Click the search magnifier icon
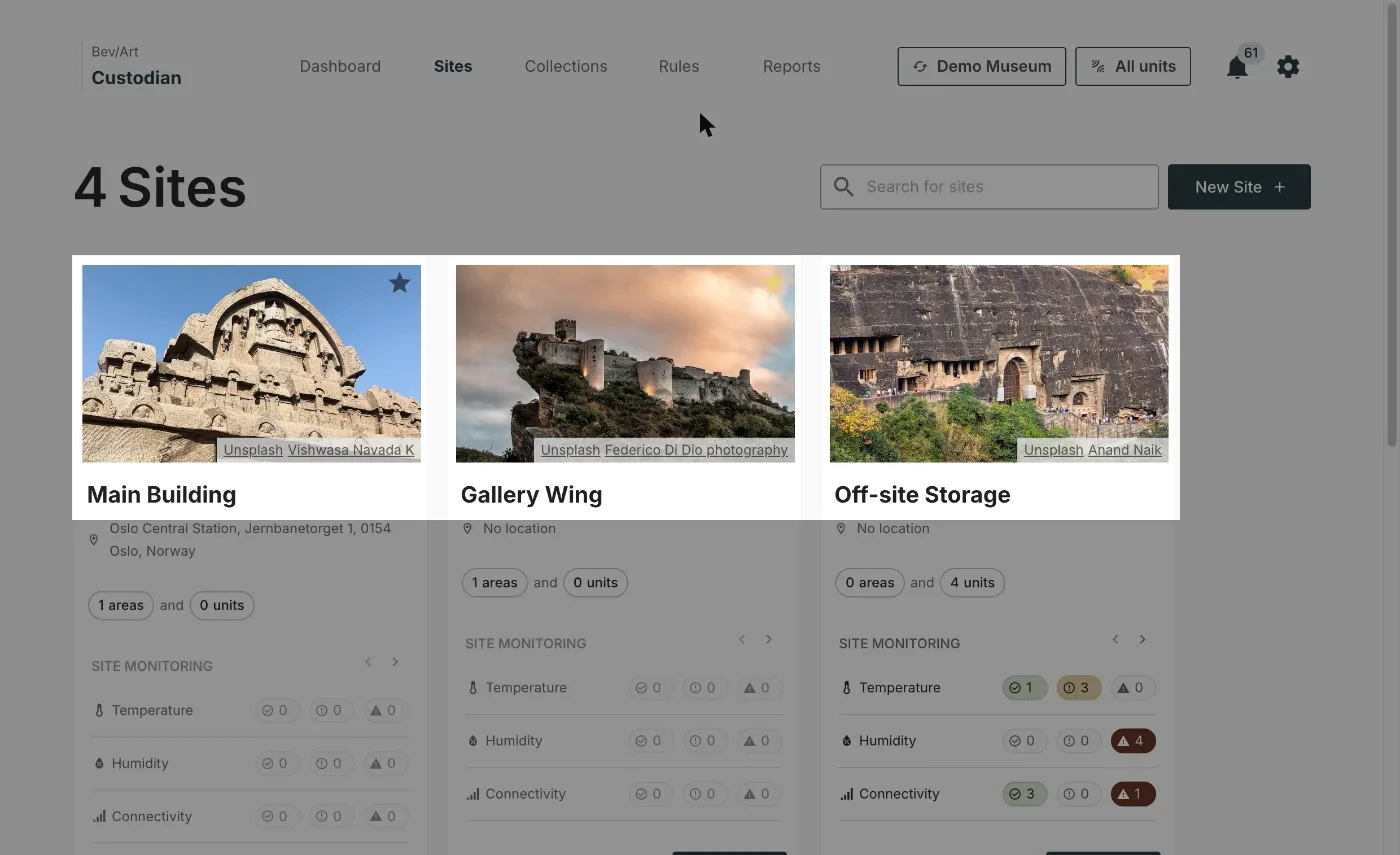This screenshot has height=855, width=1400. [843, 187]
